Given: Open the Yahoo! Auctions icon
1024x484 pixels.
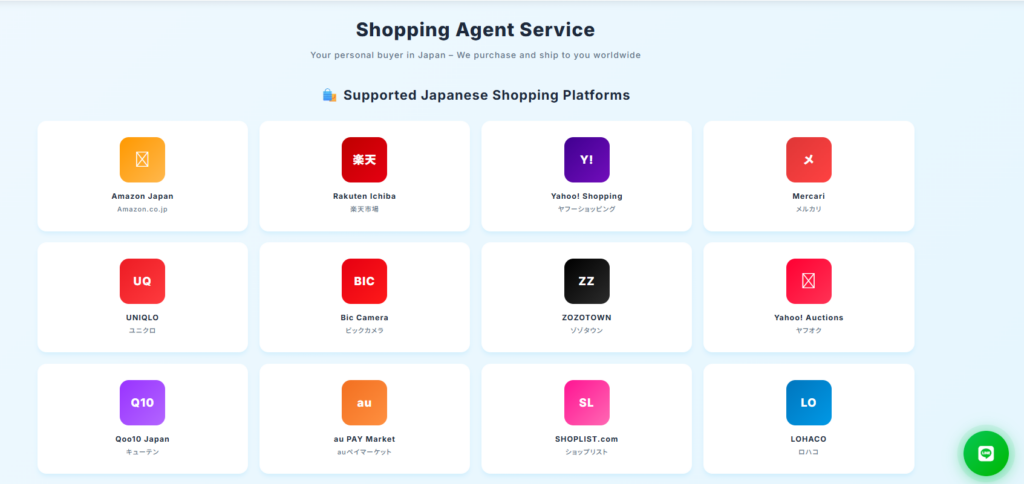Looking at the screenshot, I should 808,281.
